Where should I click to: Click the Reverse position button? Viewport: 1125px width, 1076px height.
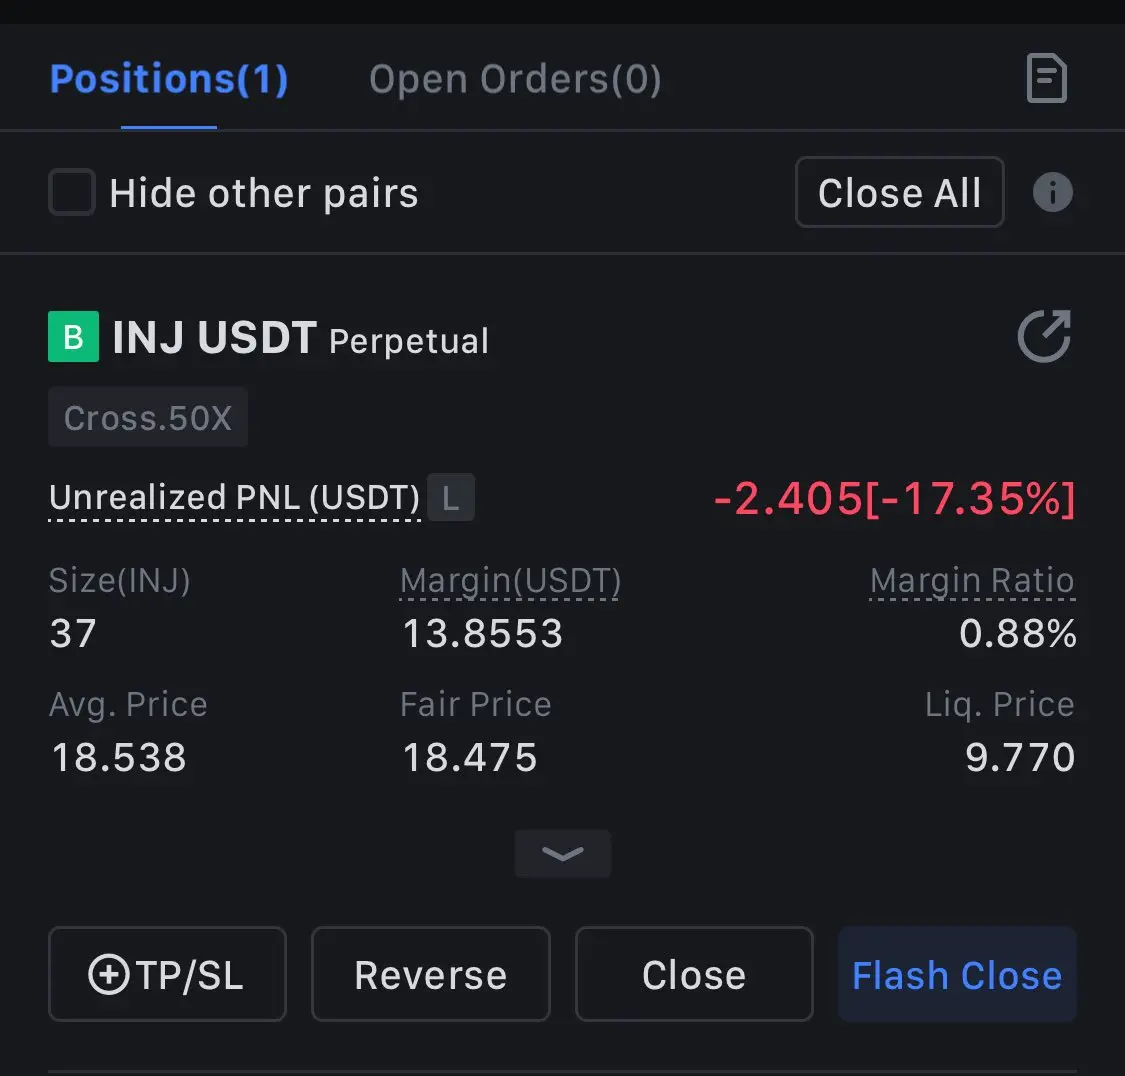point(431,975)
